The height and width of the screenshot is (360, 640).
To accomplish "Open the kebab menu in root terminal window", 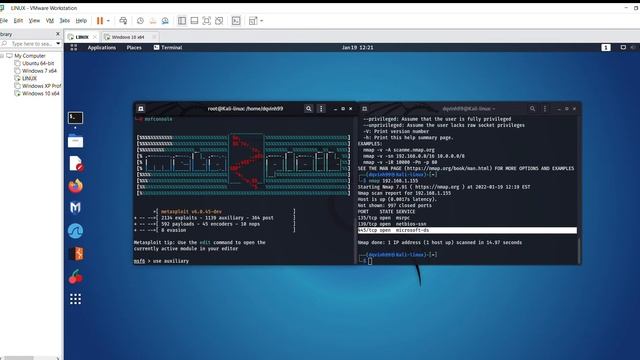I will (x=321, y=109).
